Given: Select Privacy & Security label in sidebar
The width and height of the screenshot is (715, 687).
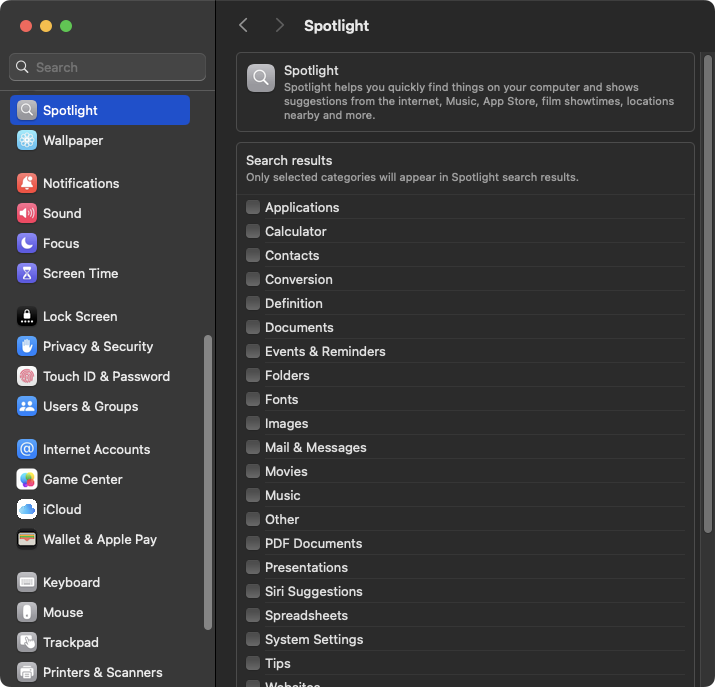Looking at the screenshot, I should [98, 346].
